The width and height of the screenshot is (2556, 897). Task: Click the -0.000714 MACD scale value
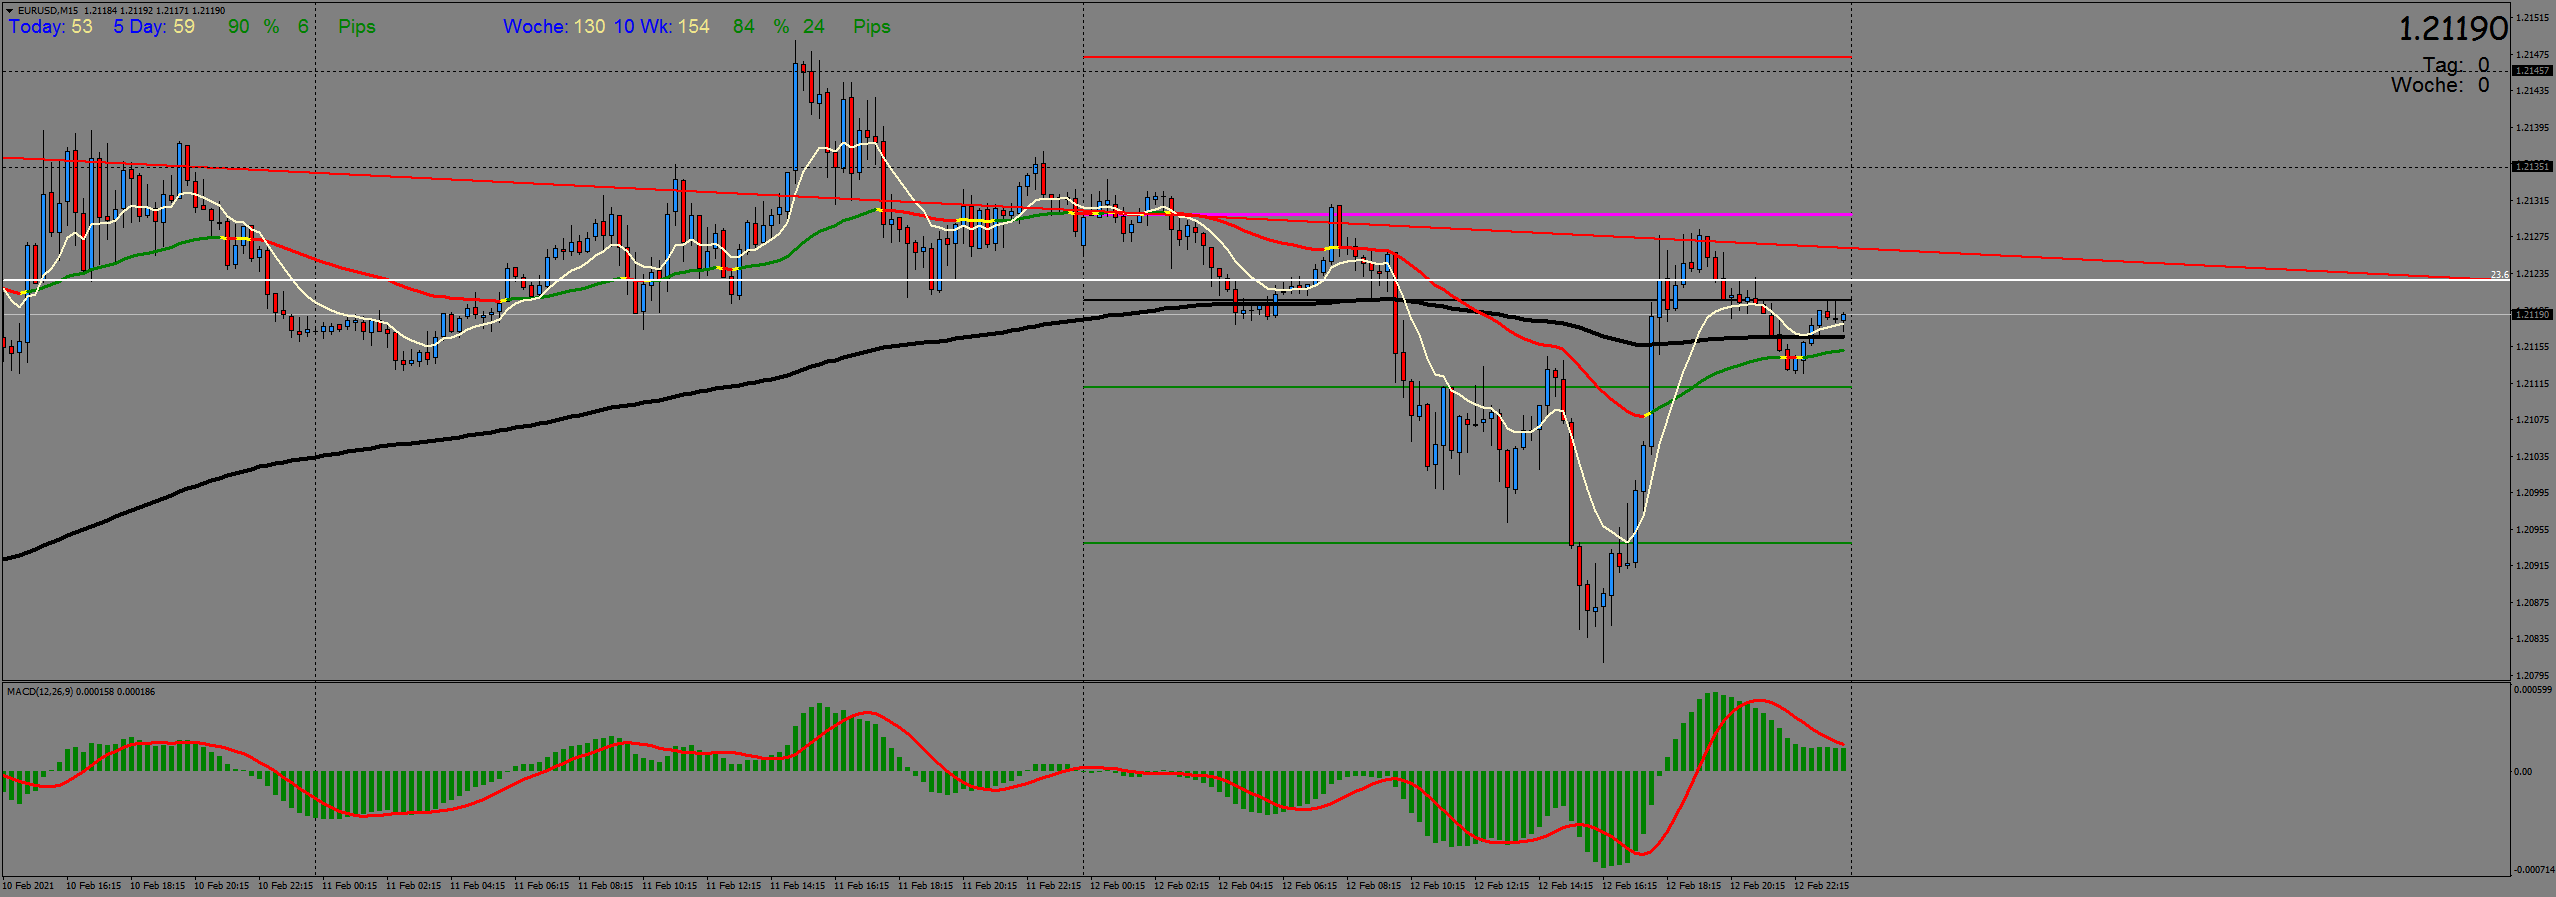click(x=2535, y=870)
